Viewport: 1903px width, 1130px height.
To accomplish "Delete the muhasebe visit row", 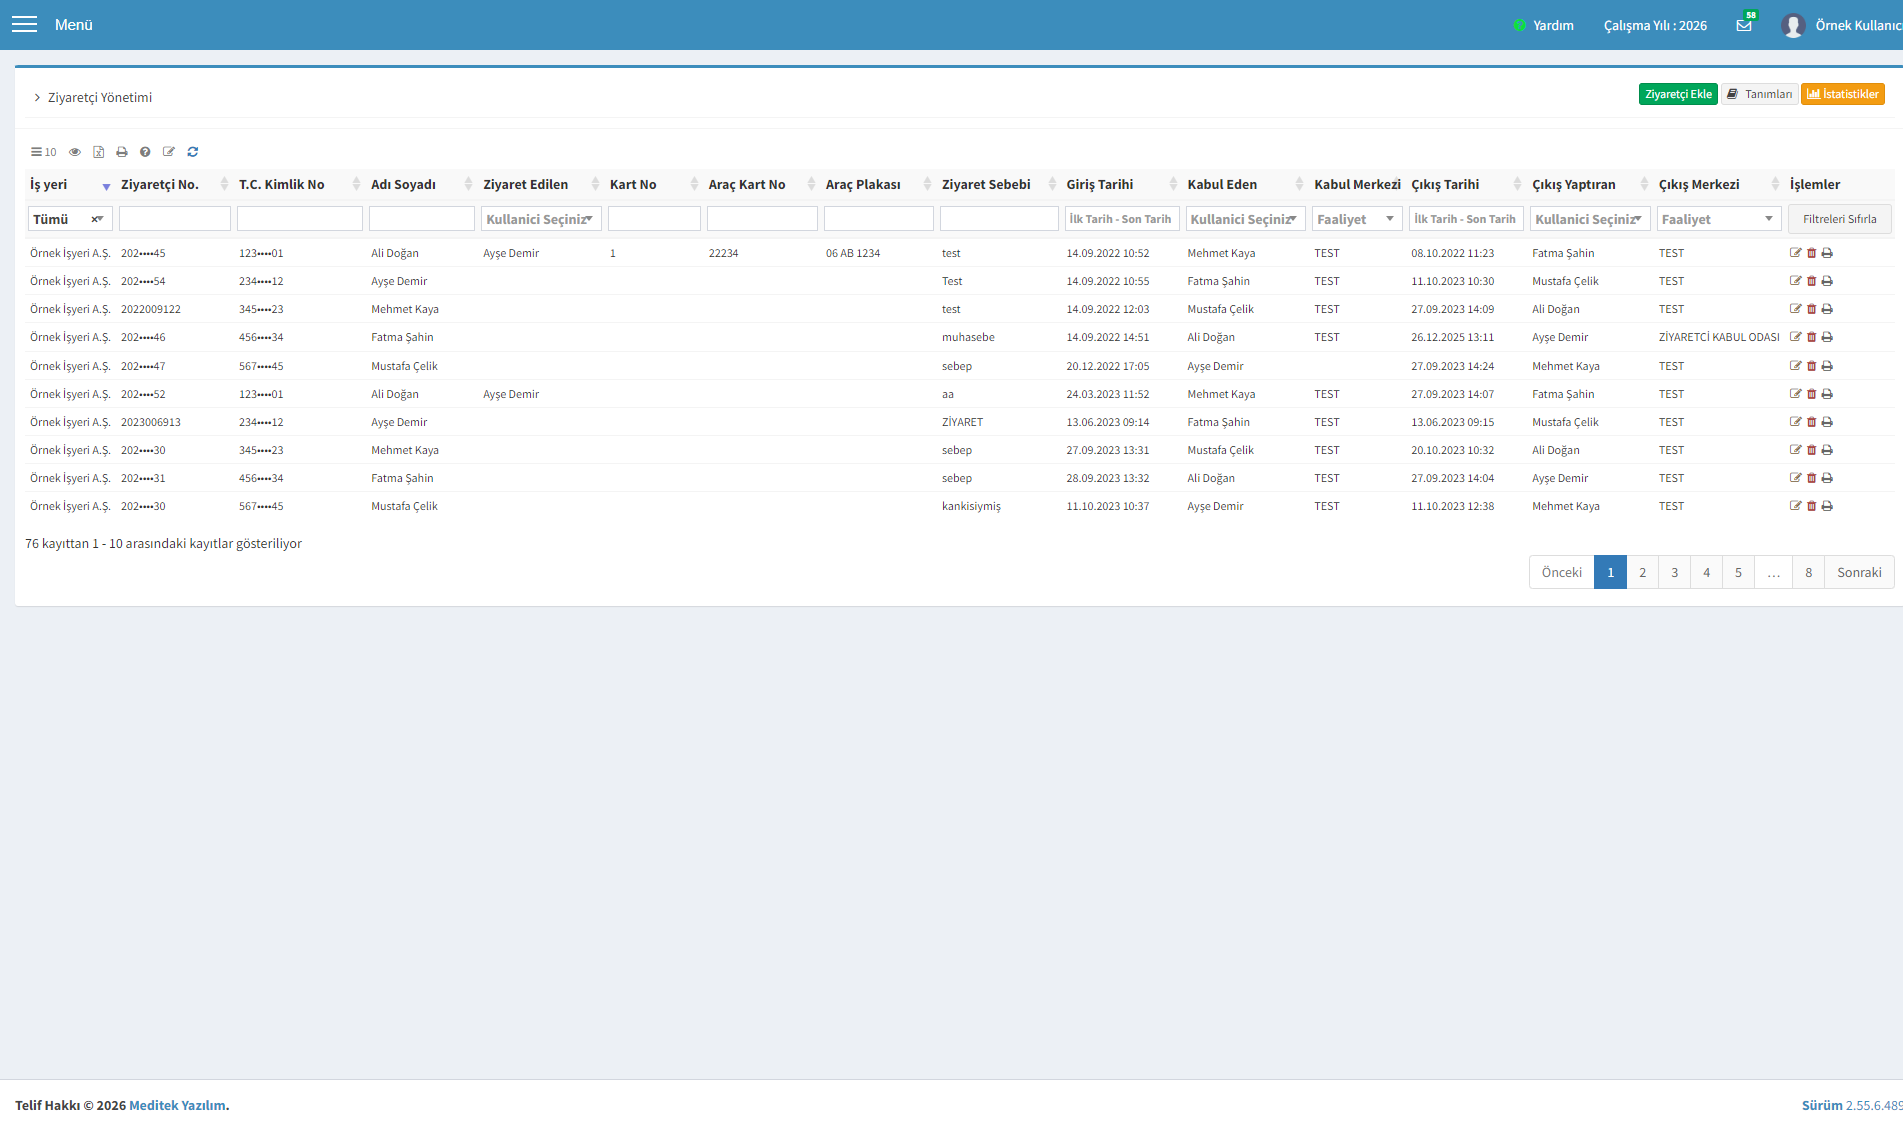I will (x=1811, y=337).
